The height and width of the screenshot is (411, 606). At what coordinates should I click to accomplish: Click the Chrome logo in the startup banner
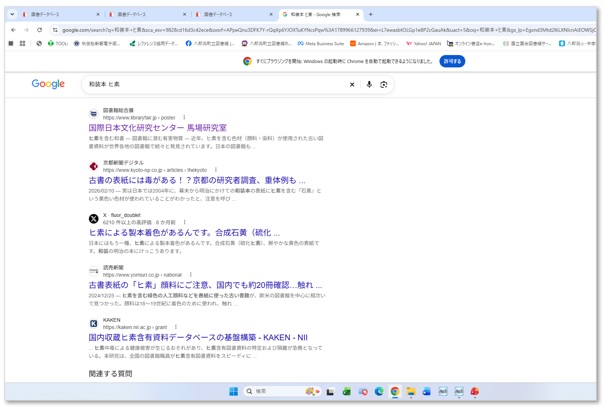point(247,61)
